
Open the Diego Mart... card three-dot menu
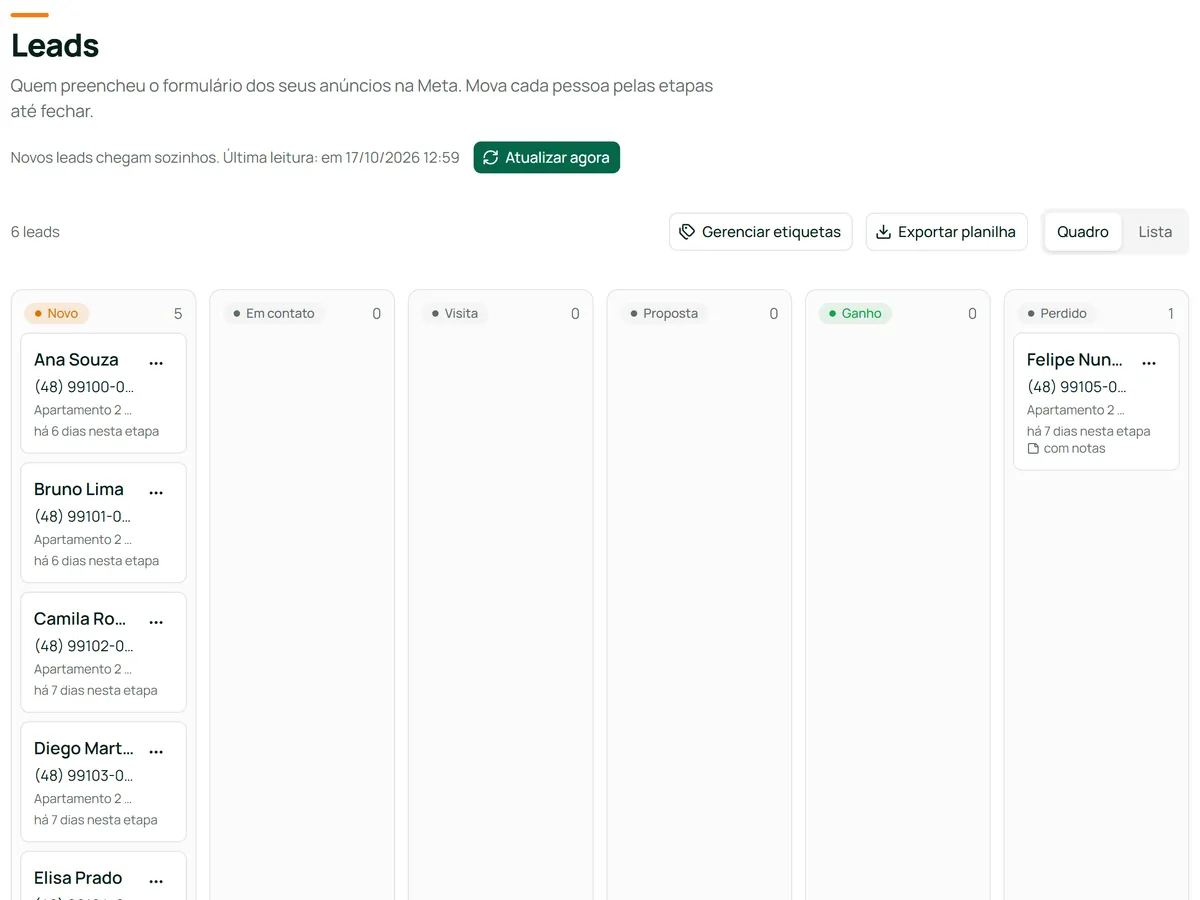point(156,751)
